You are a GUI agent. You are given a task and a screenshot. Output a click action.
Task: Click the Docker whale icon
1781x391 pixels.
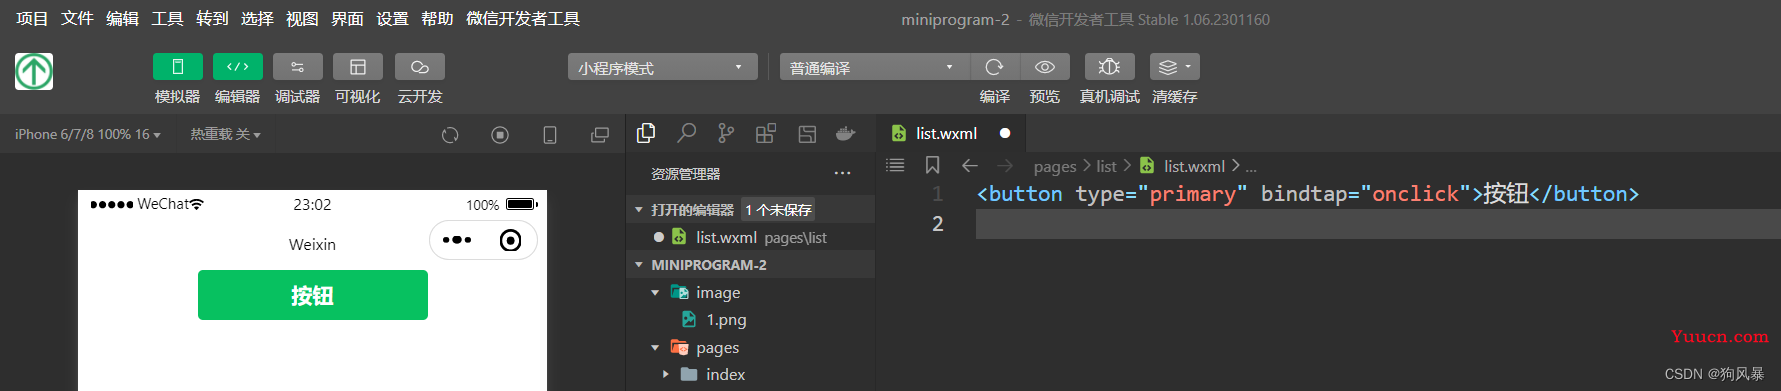pos(846,133)
